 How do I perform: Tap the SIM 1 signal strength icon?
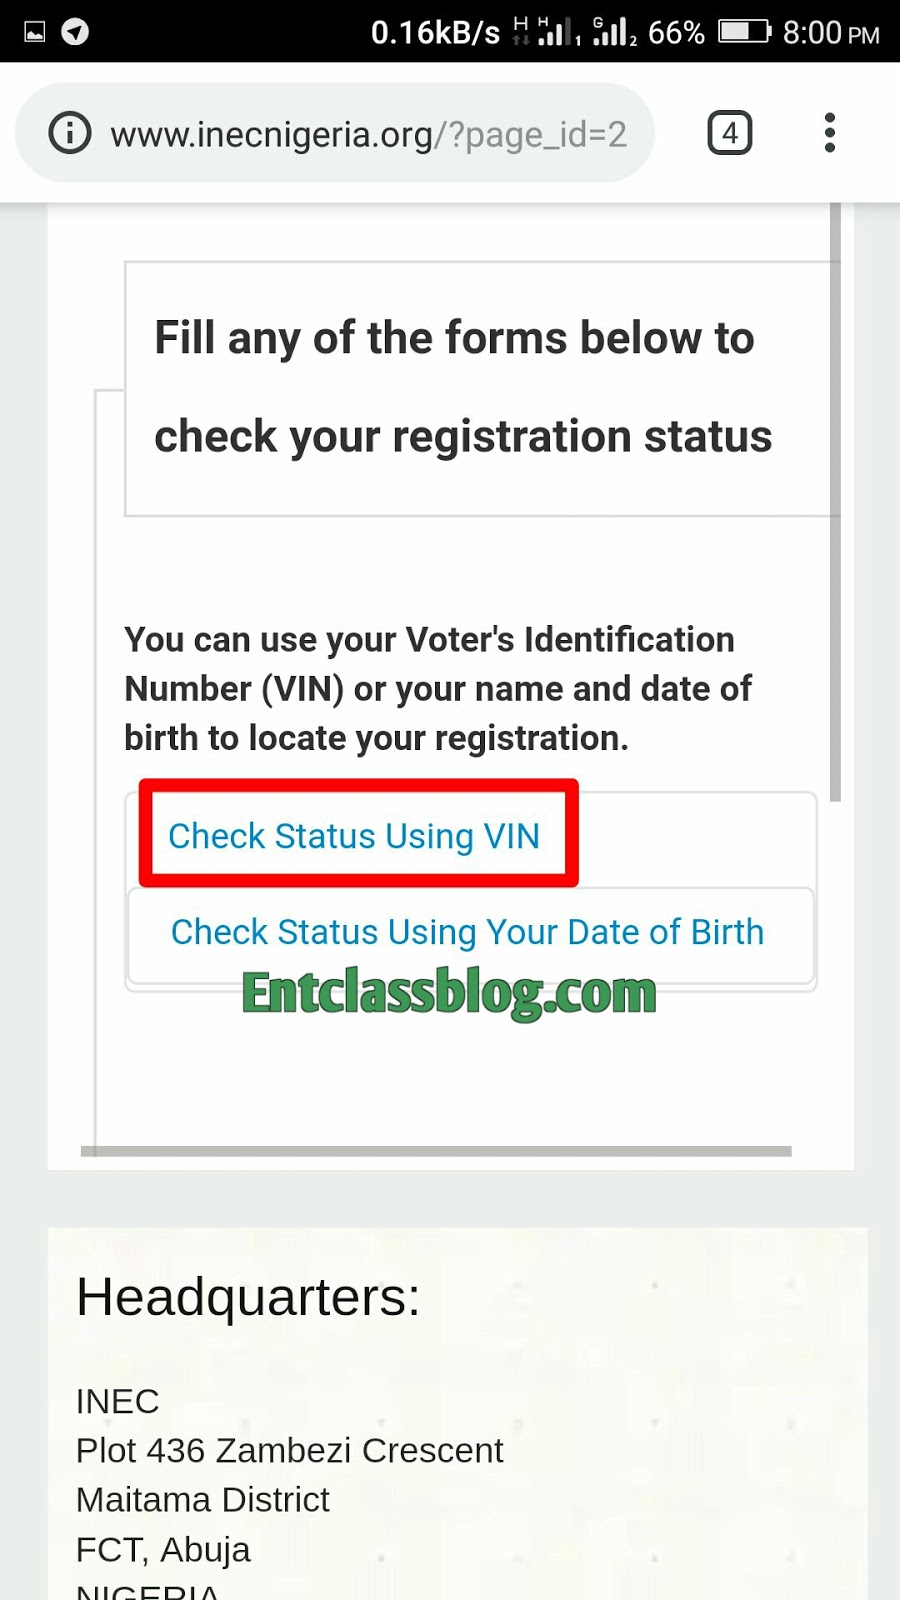pyautogui.click(x=558, y=32)
